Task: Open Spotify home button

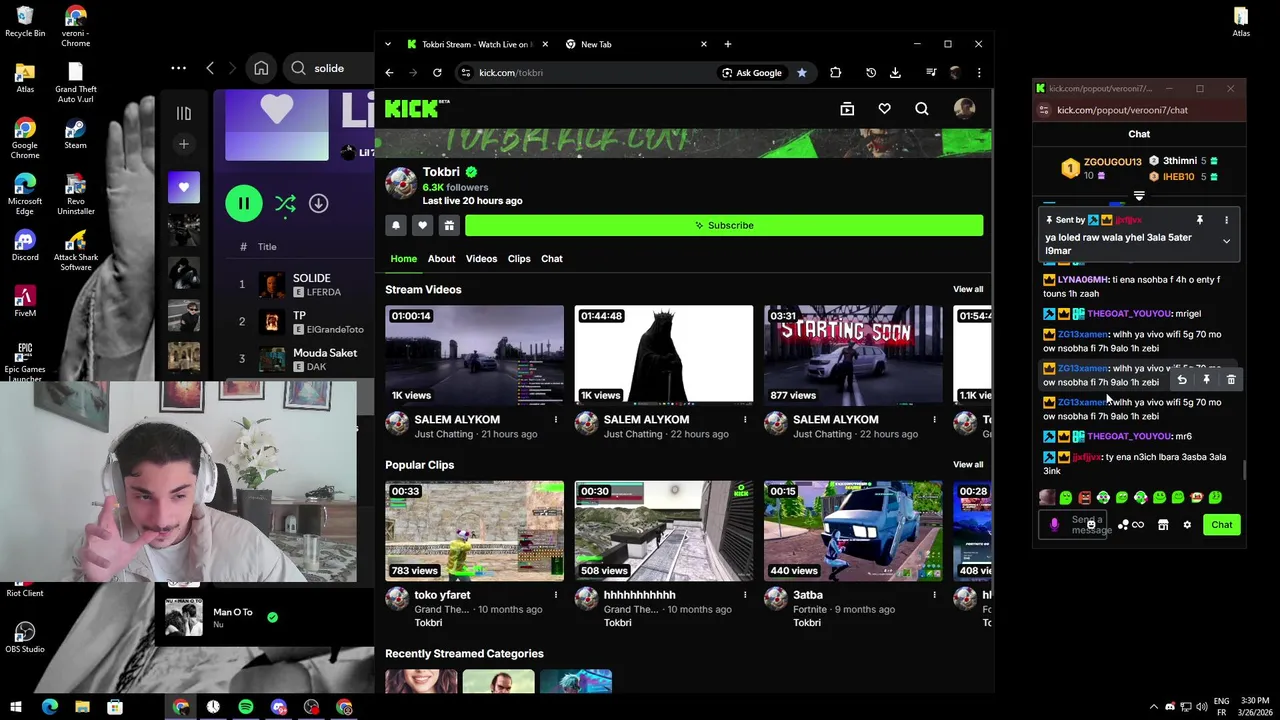Action: 261,68
